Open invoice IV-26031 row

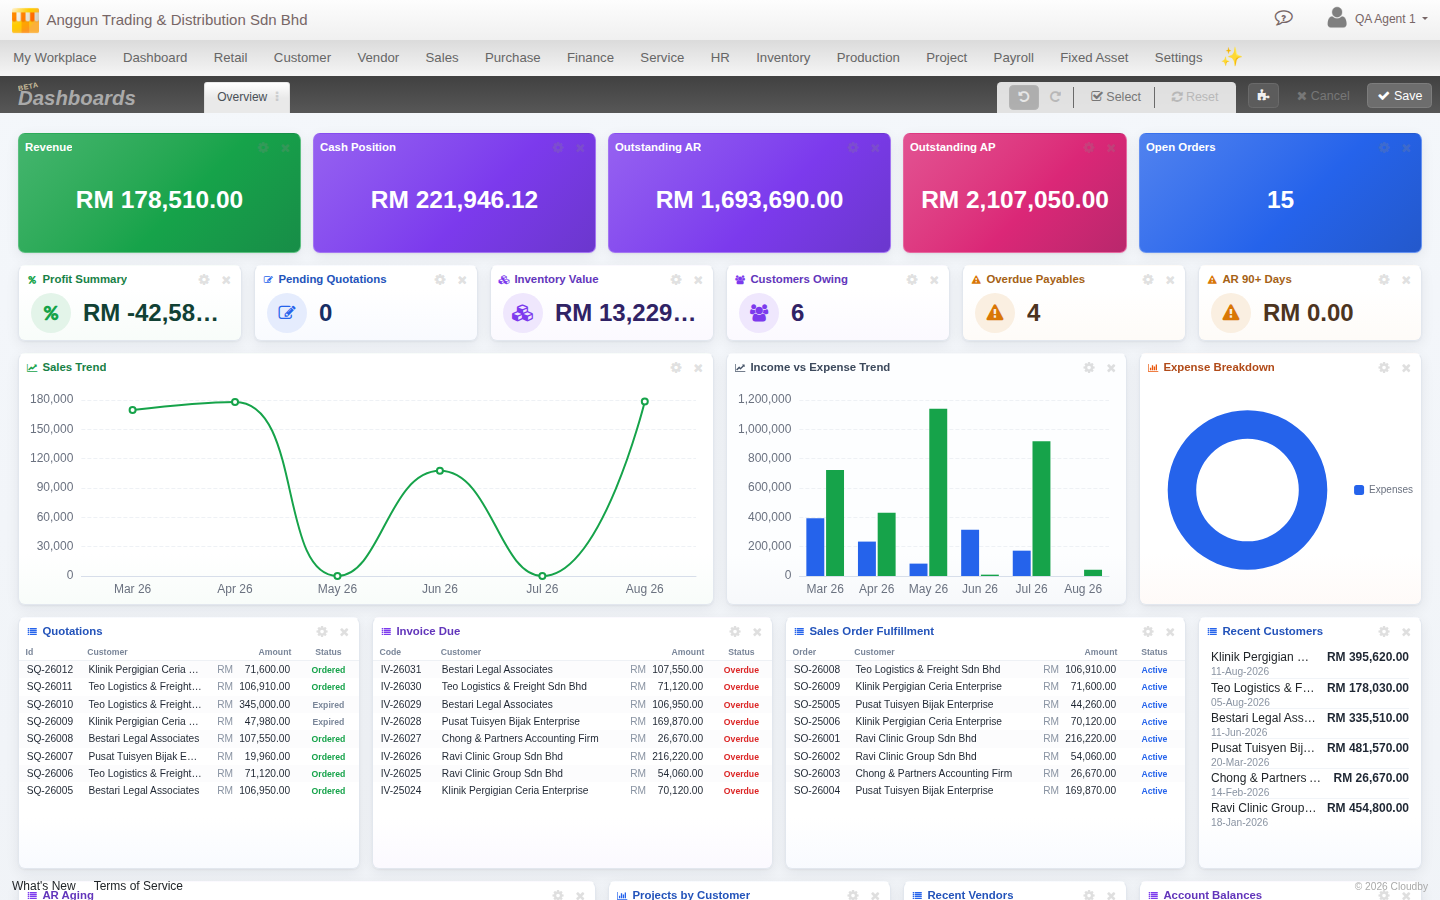[x=572, y=670]
